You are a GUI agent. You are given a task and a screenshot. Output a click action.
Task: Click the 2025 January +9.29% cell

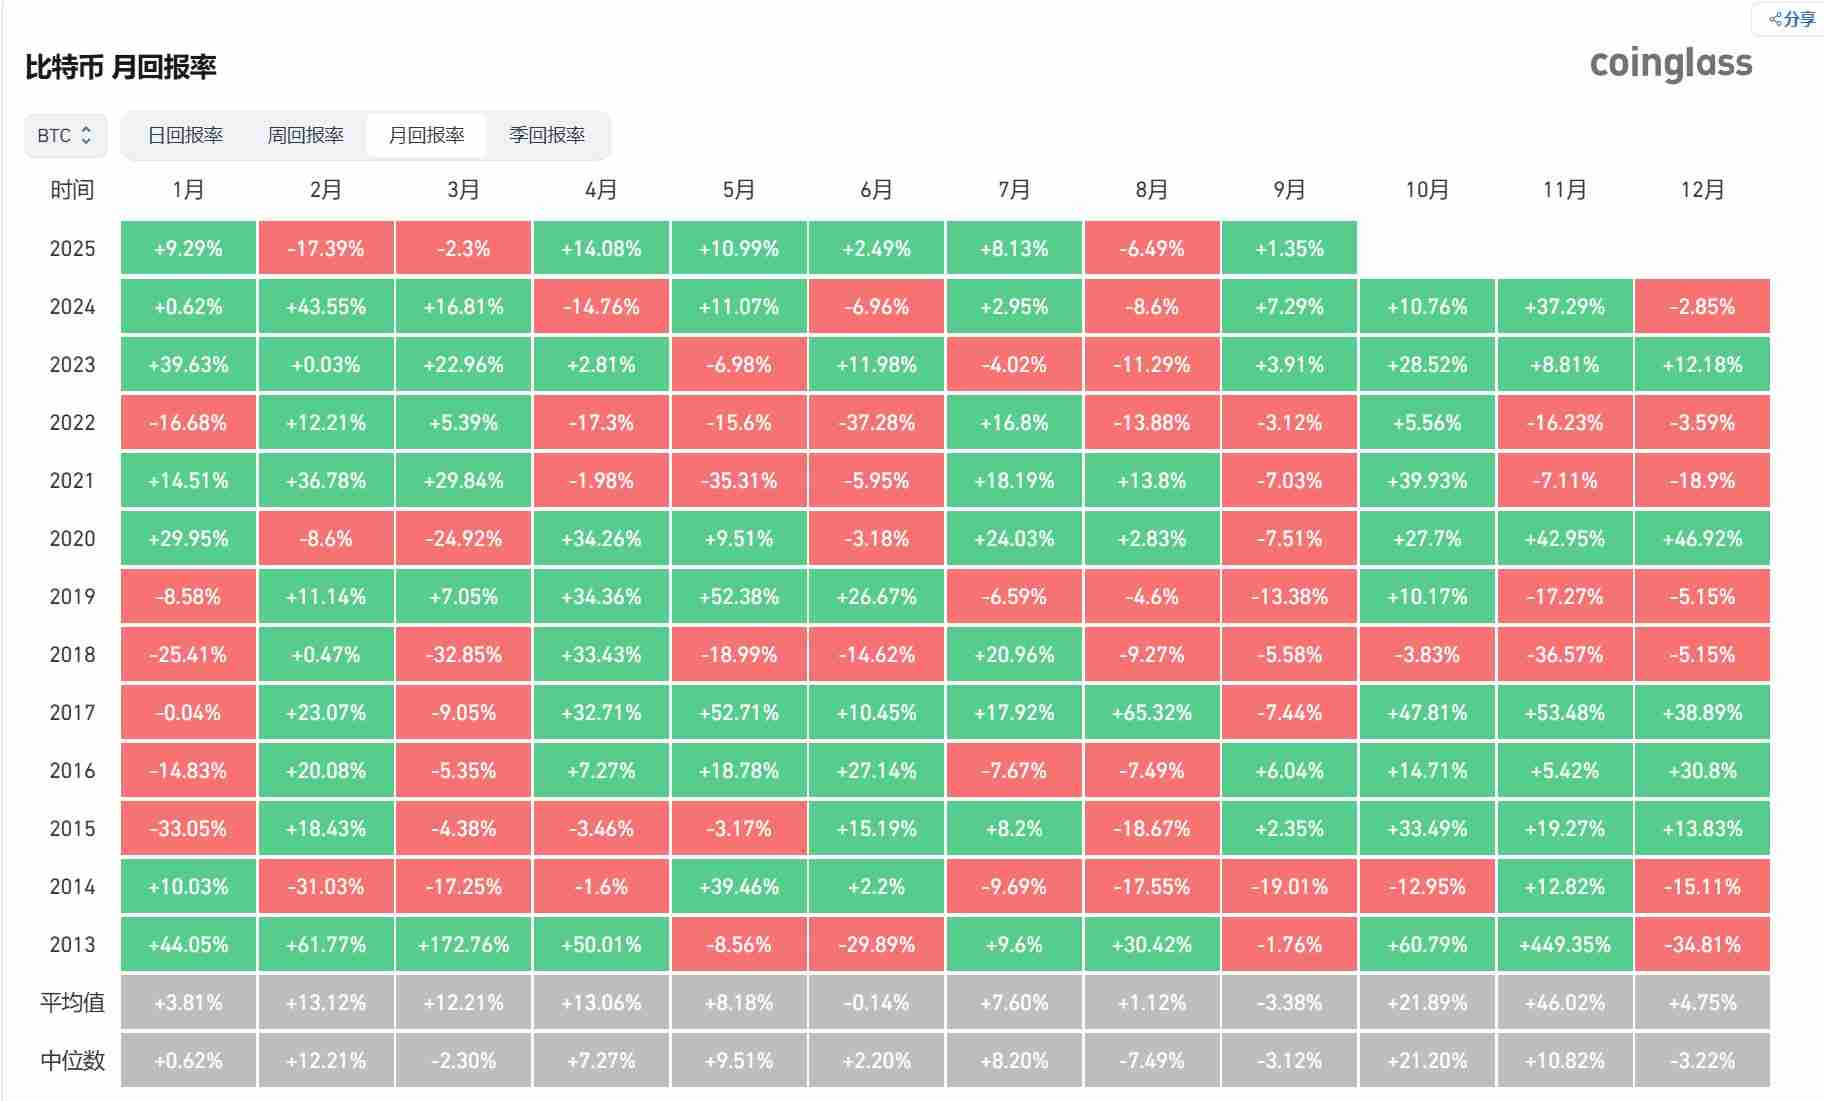pyautogui.click(x=188, y=248)
